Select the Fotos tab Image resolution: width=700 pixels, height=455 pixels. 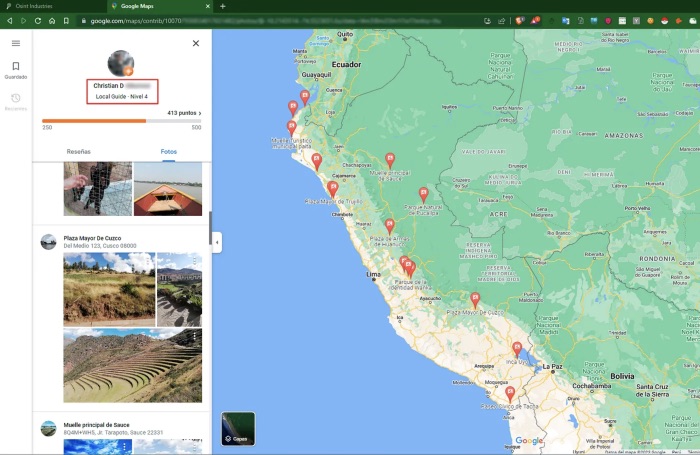point(169,151)
